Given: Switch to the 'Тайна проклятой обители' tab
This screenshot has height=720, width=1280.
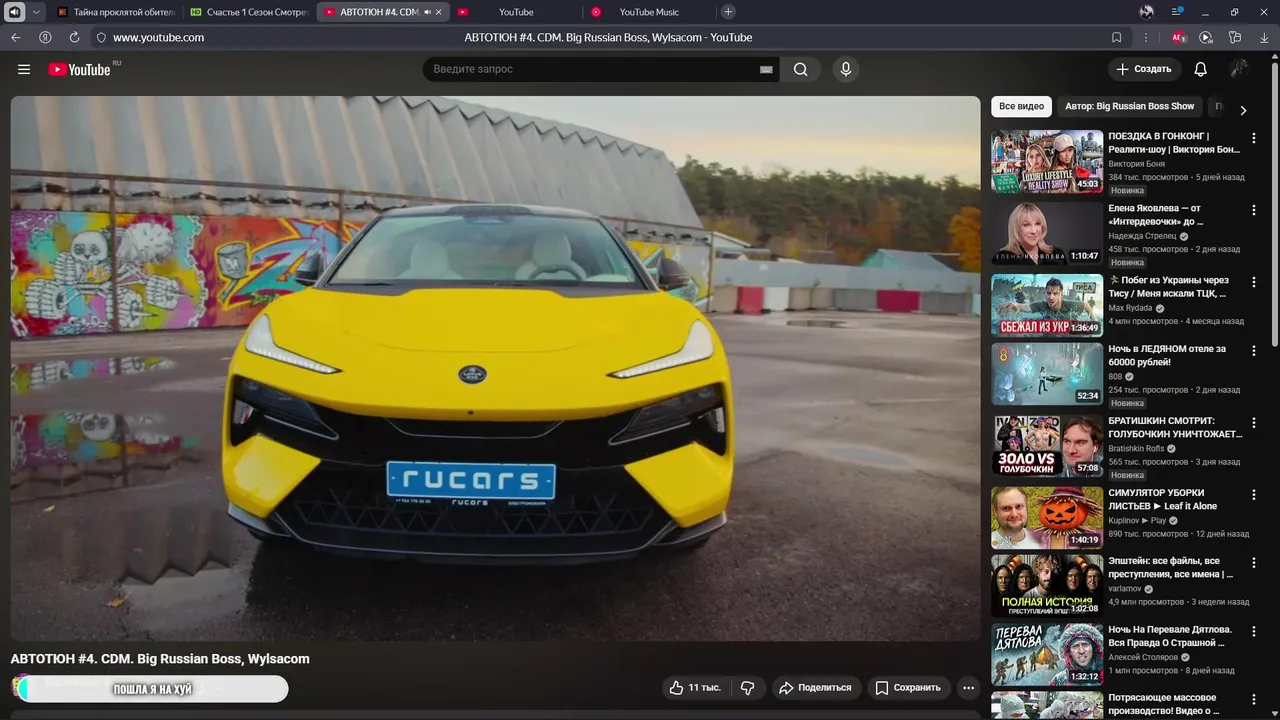Looking at the screenshot, I should click(x=115, y=12).
